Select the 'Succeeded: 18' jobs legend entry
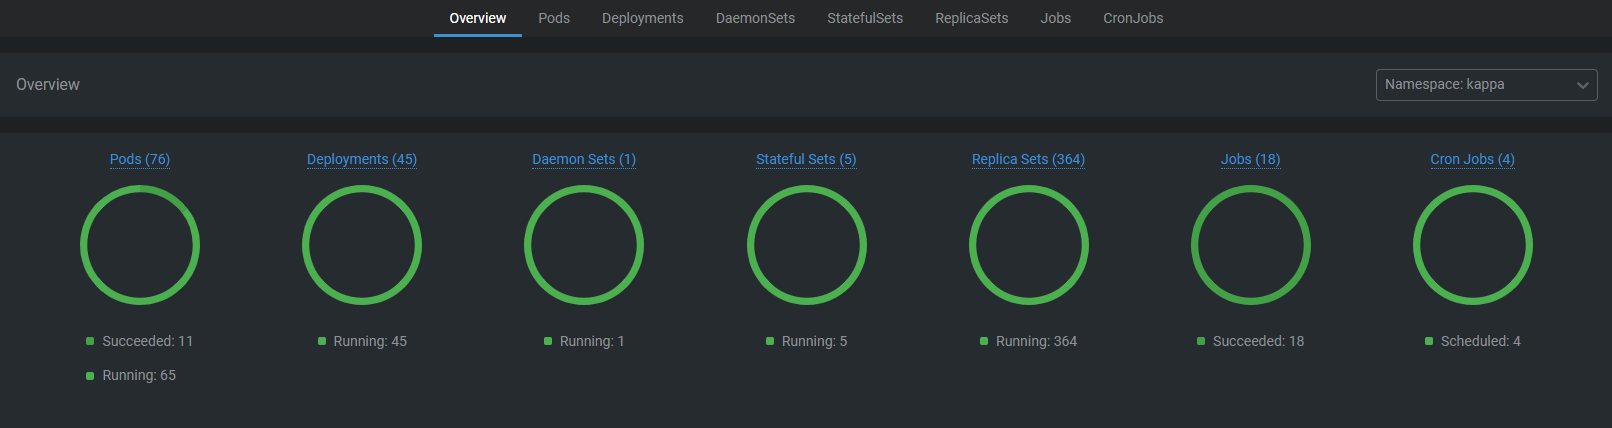The width and height of the screenshot is (1612, 428). (1251, 341)
